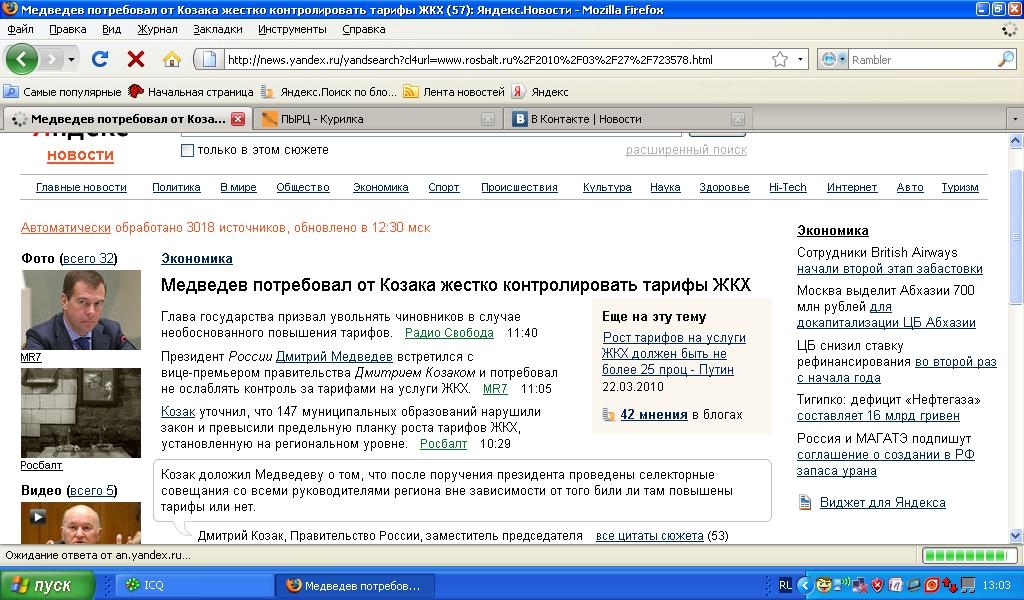Click the page scrollbar down arrow
1024x600 pixels.
pyautogui.click(x=1016, y=535)
